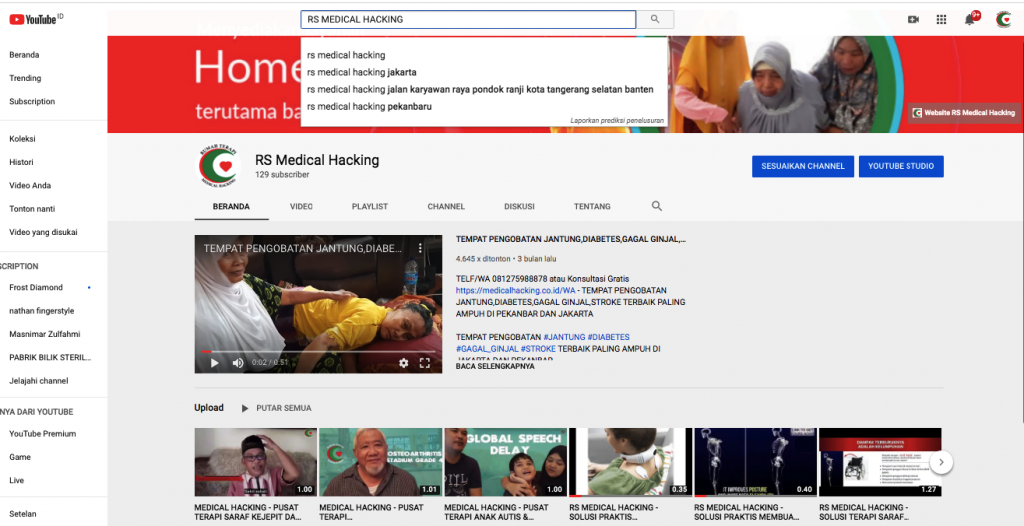1024x526 pixels.
Task: Switch to the Tentang tab
Action: click(x=592, y=206)
